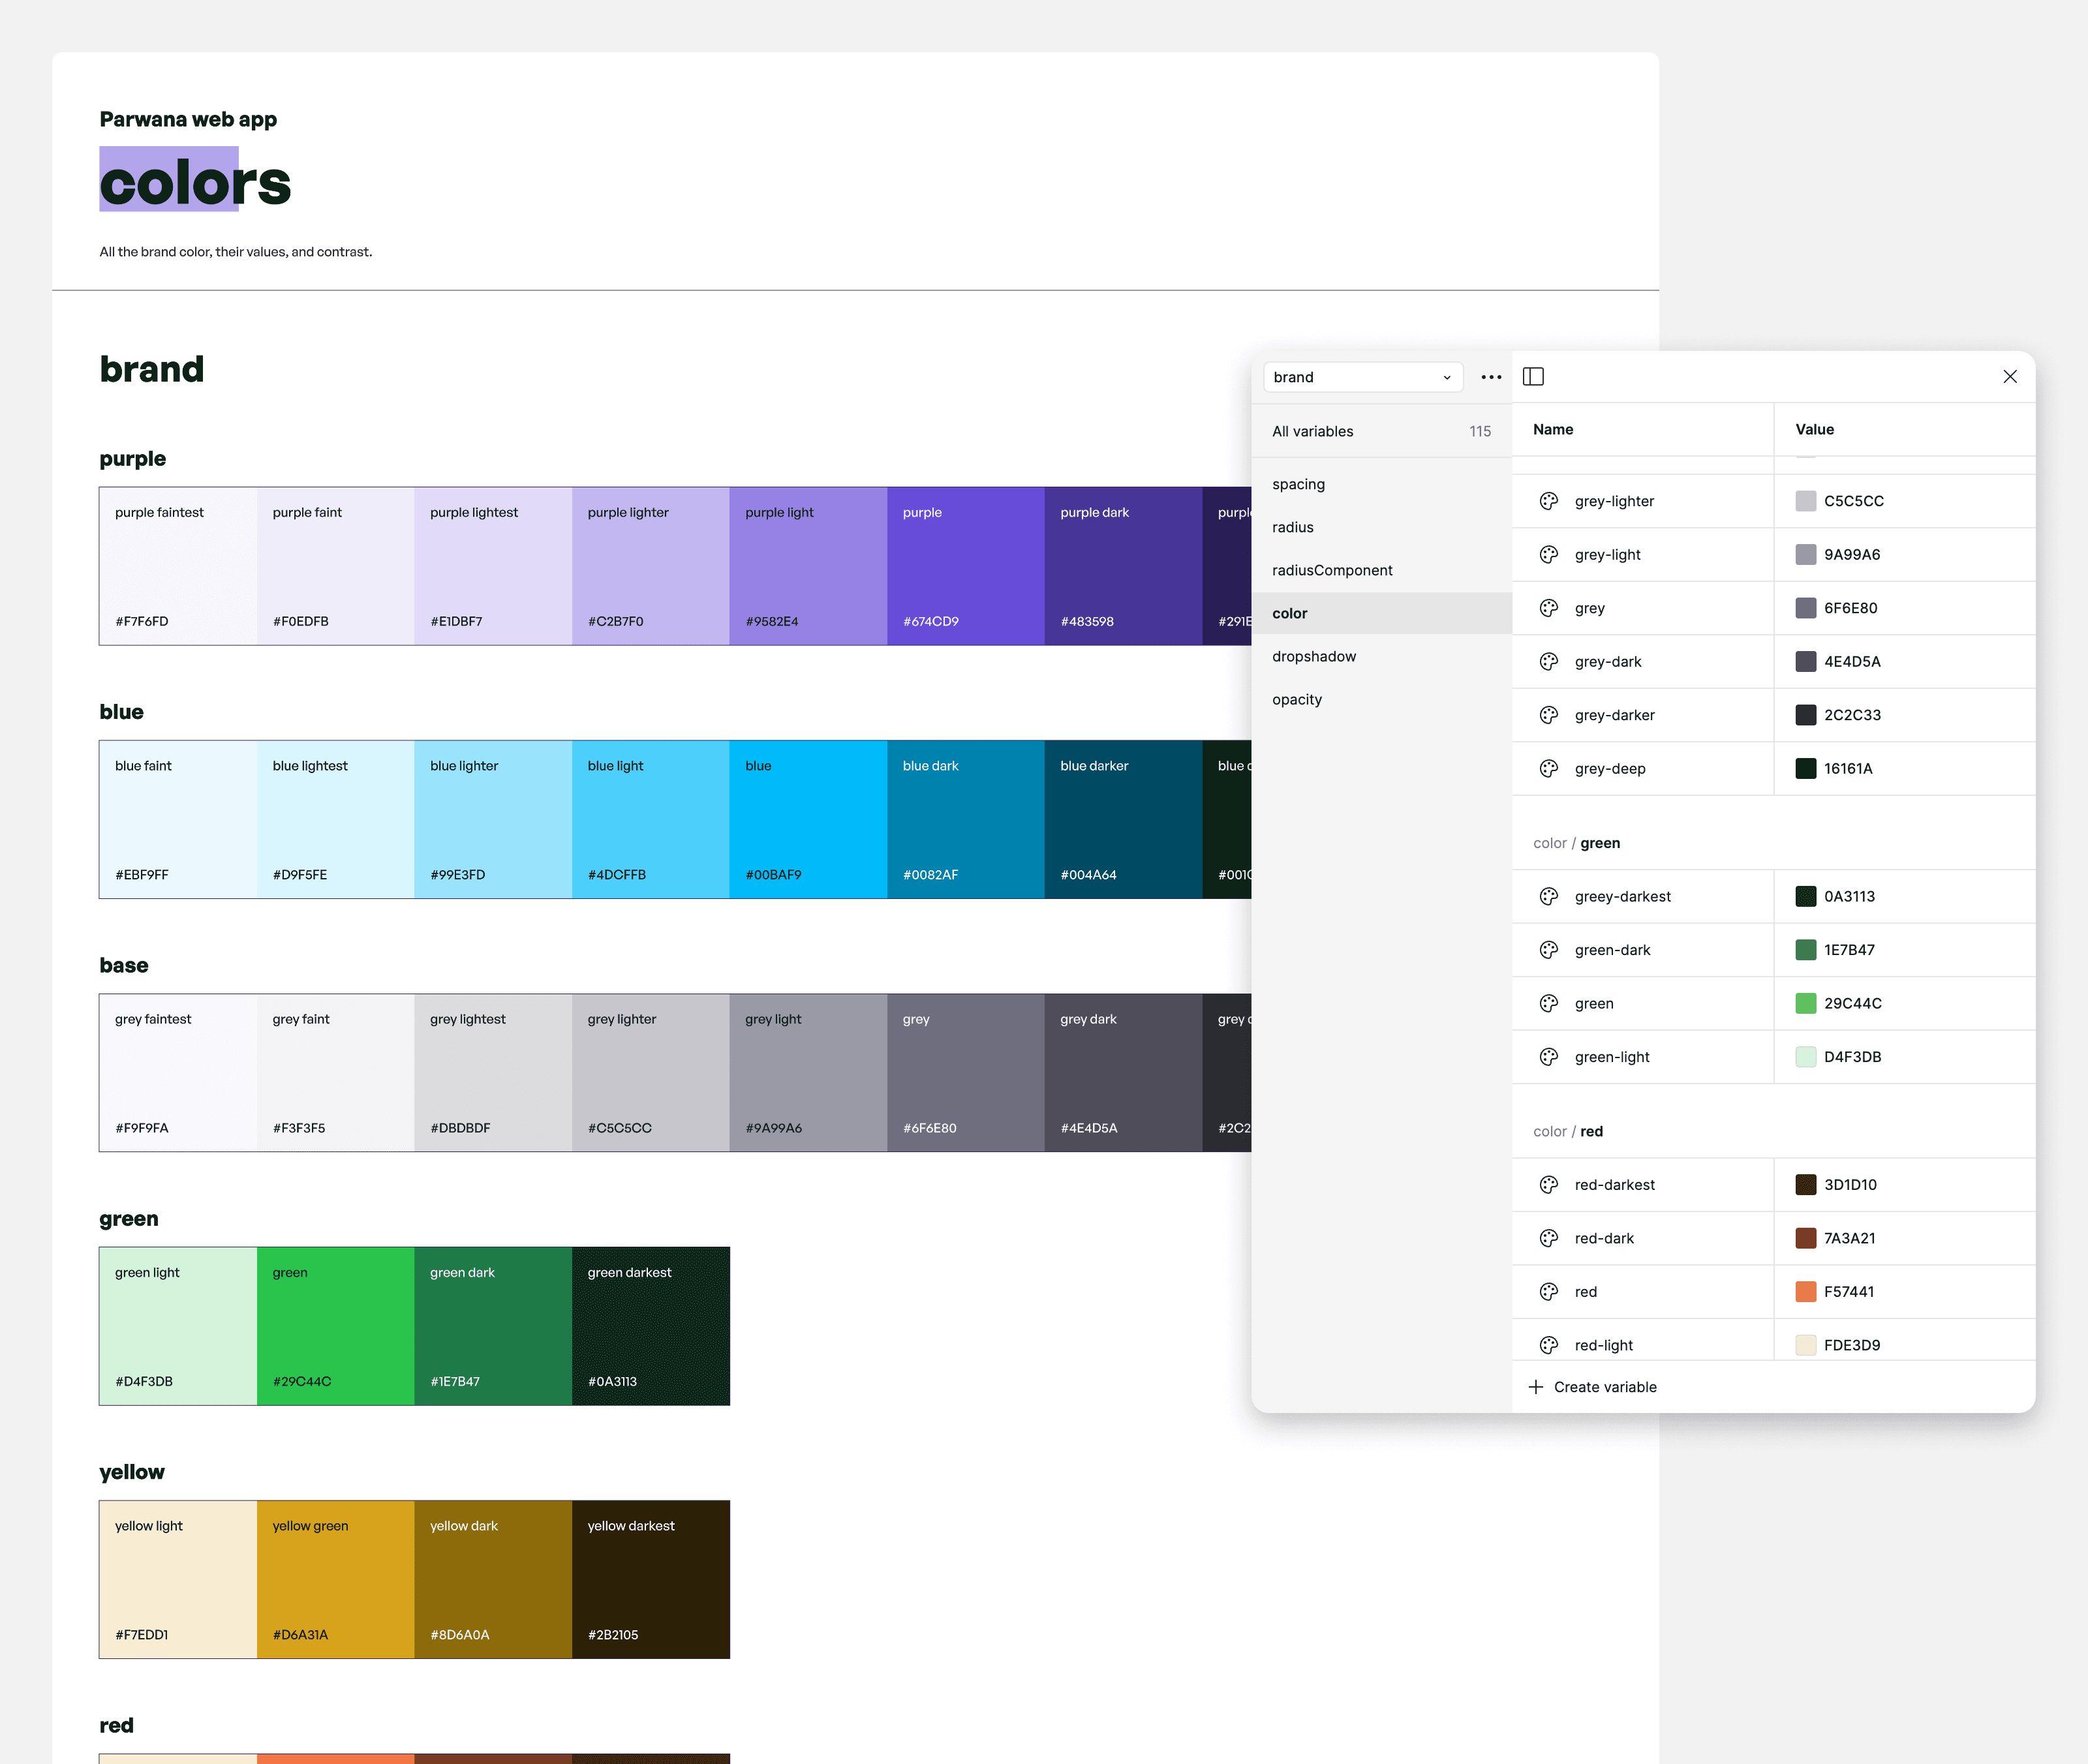
Task: Select the color variable group
Action: click(x=1289, y=612)
